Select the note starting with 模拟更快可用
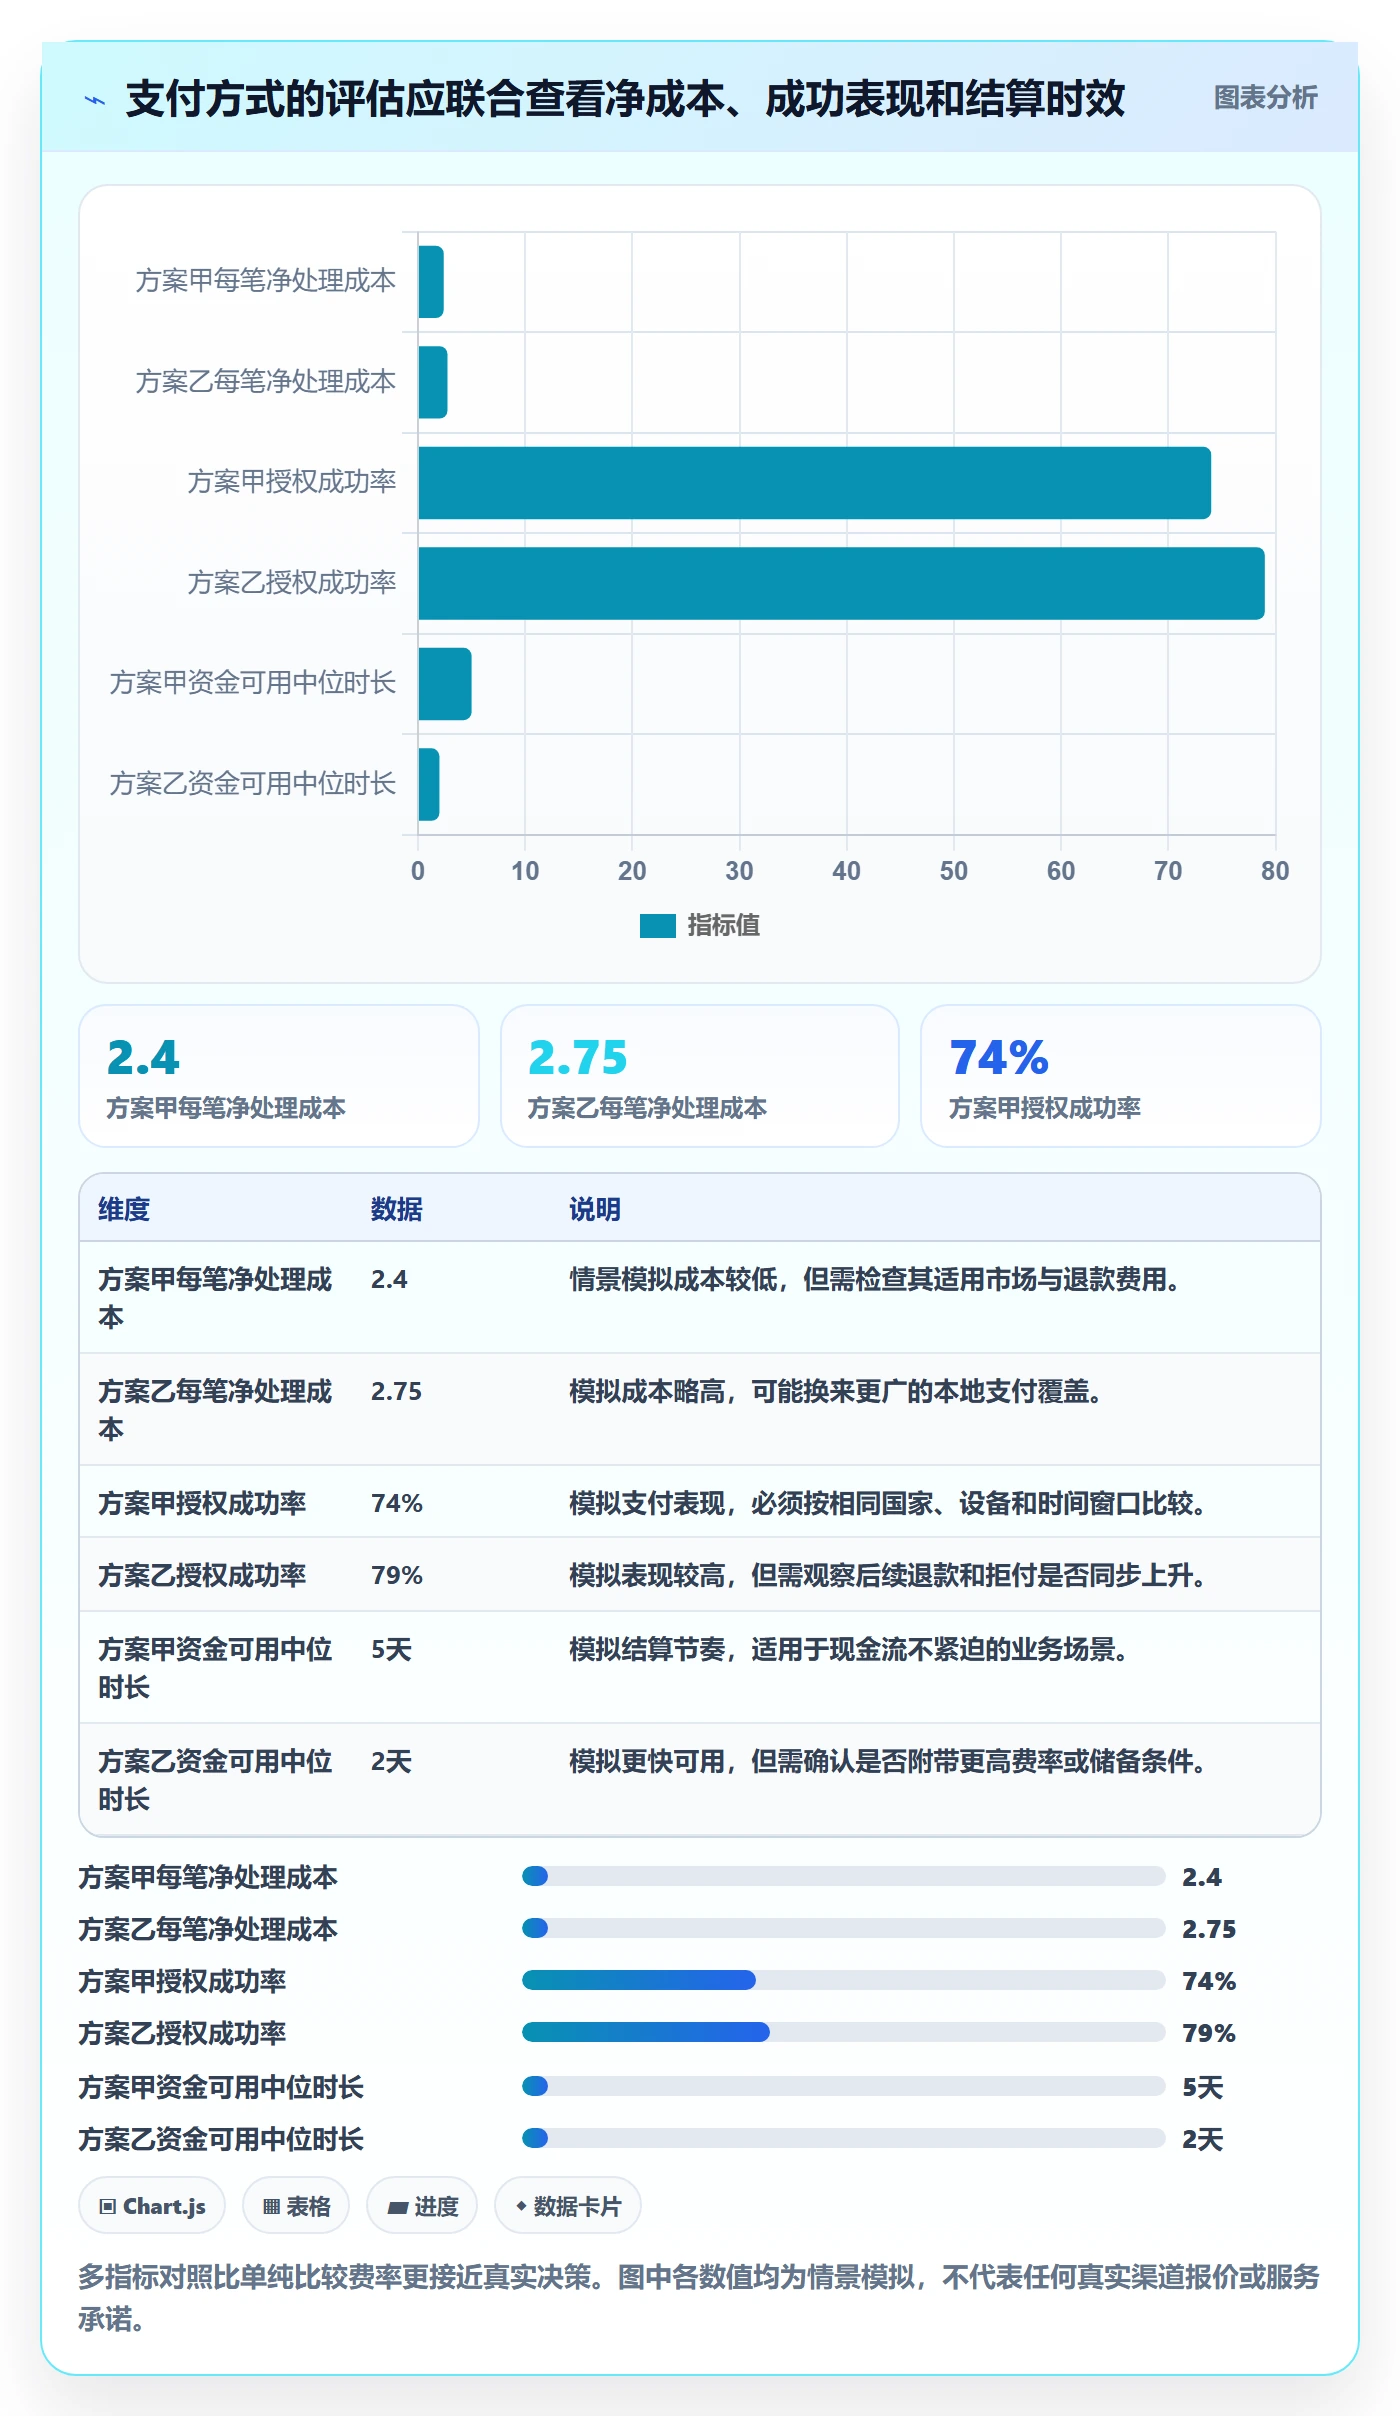The width and height of the screenshot is (1400, 2416). pos(888,1761)
